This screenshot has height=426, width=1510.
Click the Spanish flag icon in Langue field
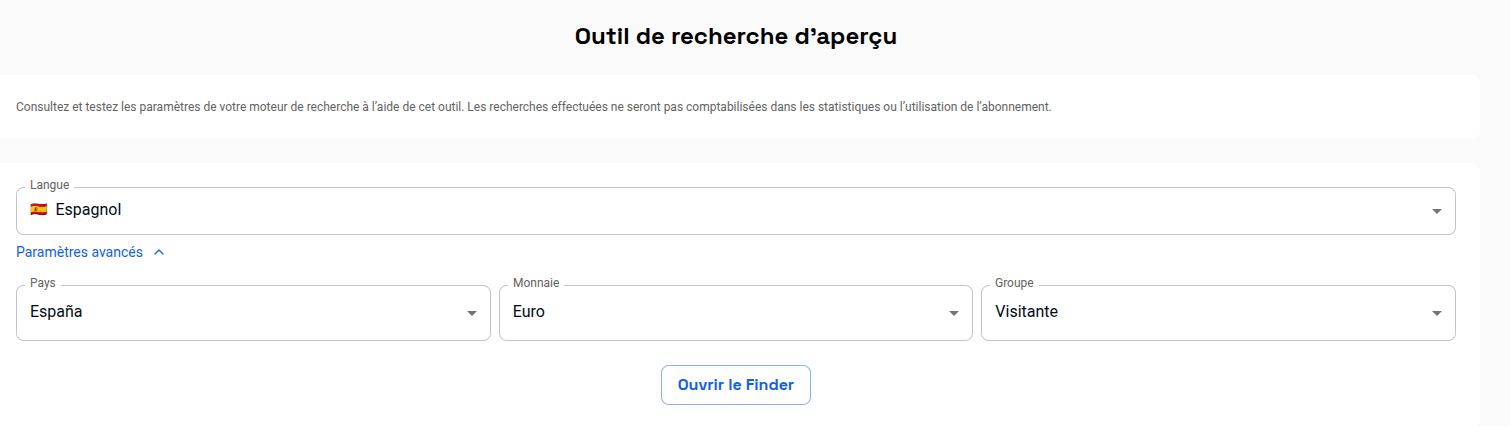(x=39, y=210)
